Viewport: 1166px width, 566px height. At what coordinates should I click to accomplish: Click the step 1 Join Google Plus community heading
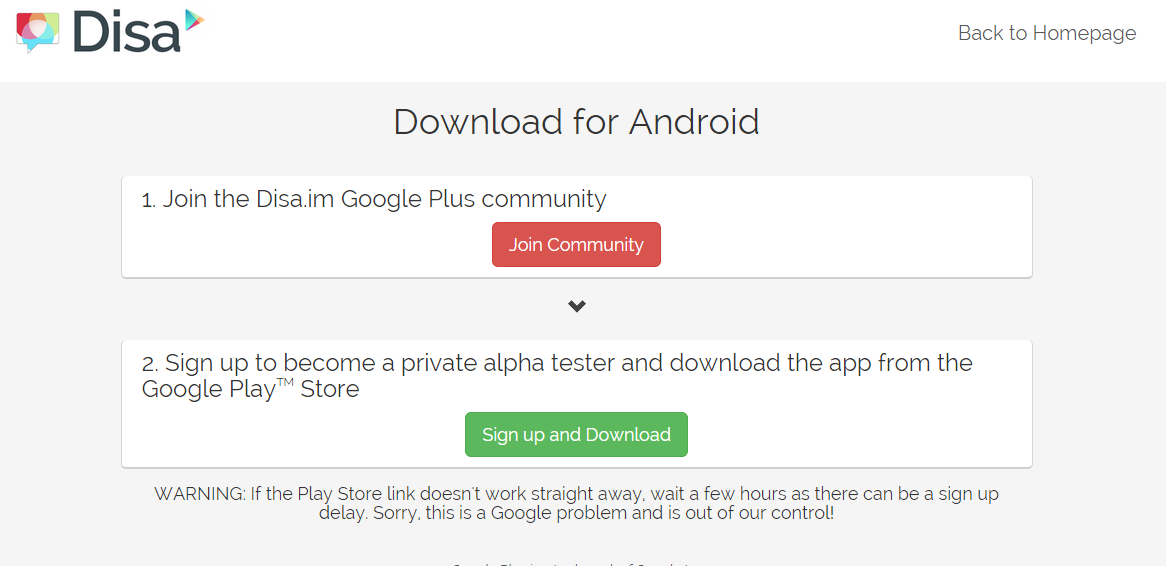374,199
